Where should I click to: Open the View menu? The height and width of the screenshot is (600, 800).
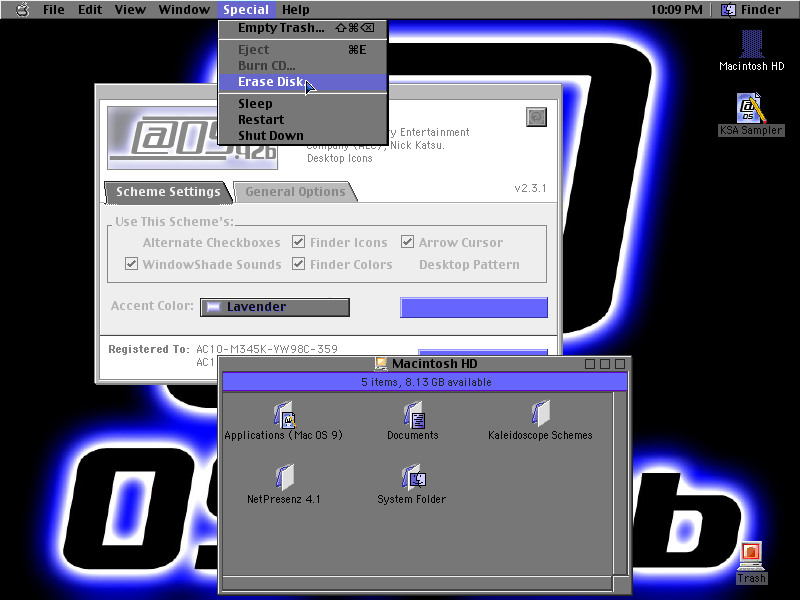point(130,10)
